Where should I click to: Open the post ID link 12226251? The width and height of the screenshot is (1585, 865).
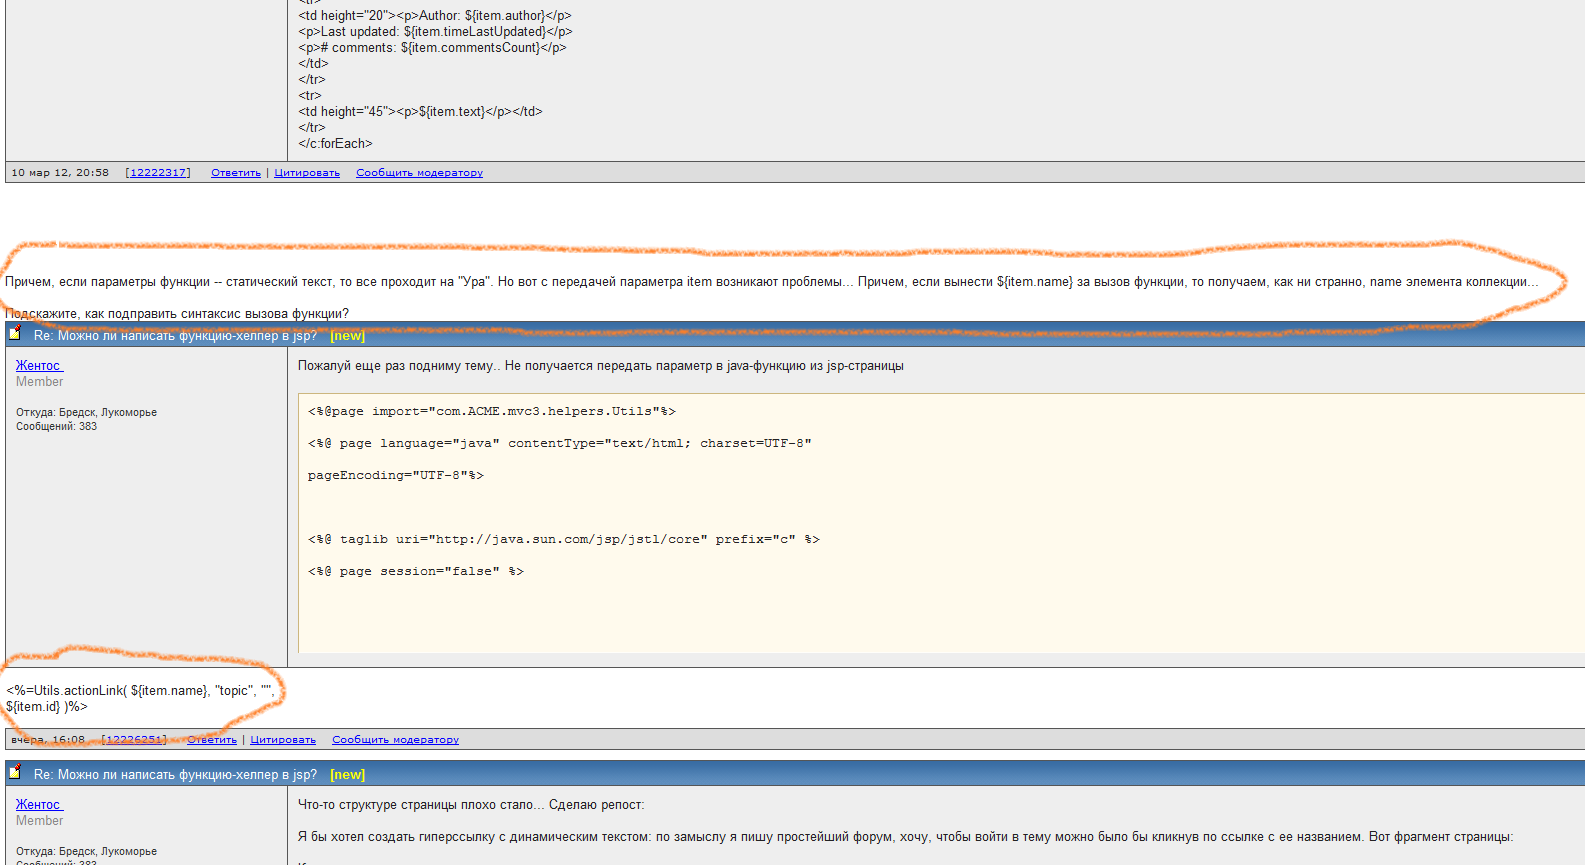tap(134, 740)
